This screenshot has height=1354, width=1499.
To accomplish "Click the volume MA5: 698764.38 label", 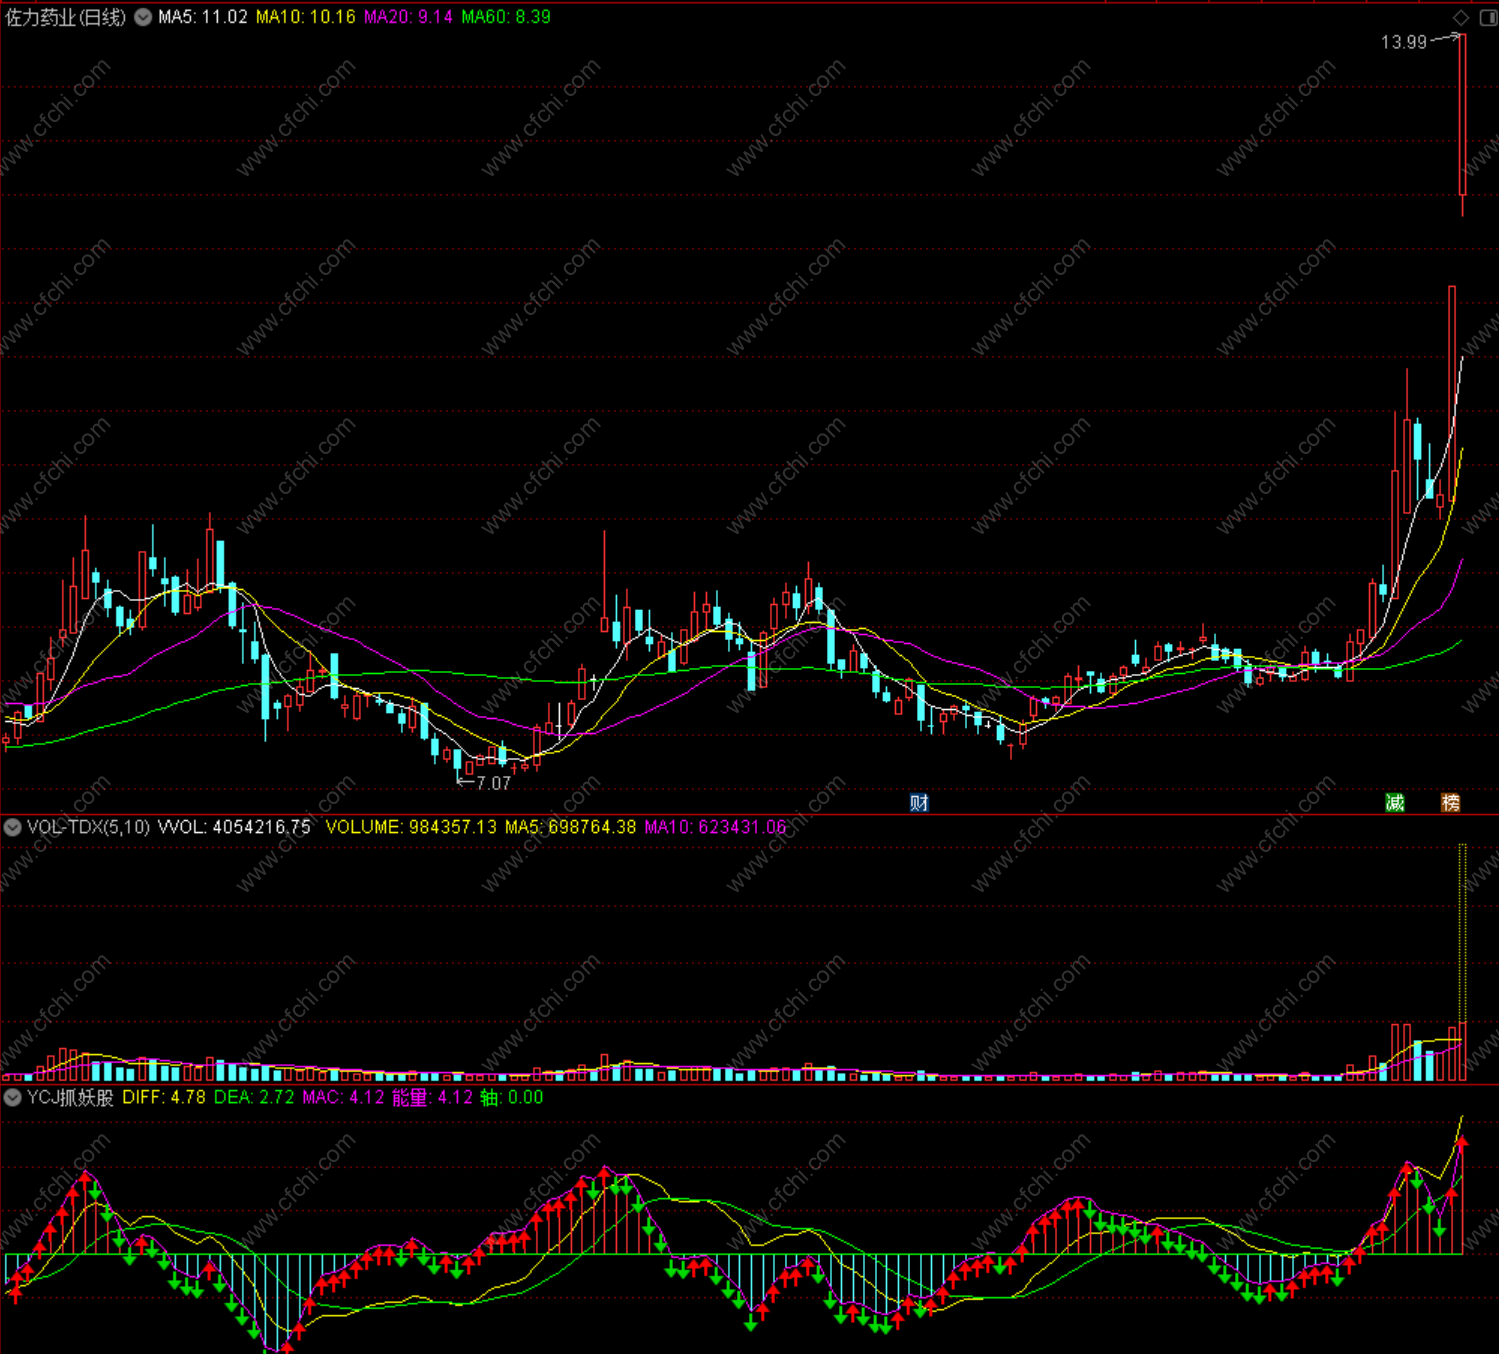I will point(570,827).
